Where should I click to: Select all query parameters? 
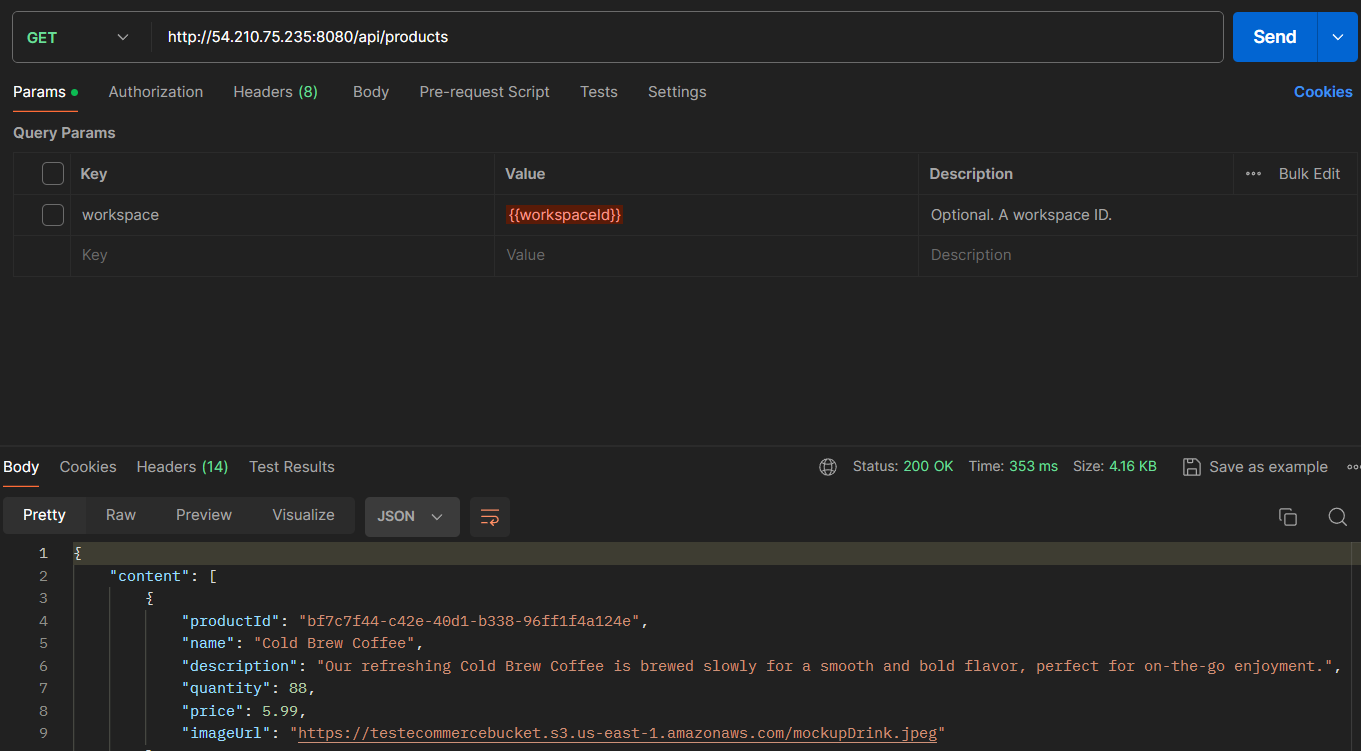tap(52, 173)
